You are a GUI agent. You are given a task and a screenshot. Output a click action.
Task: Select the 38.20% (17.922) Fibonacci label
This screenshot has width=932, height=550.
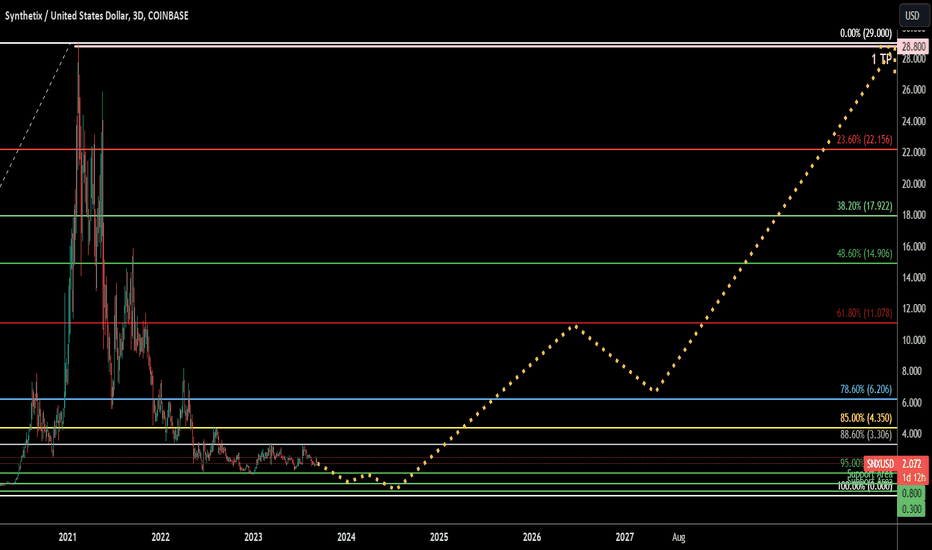864,206
